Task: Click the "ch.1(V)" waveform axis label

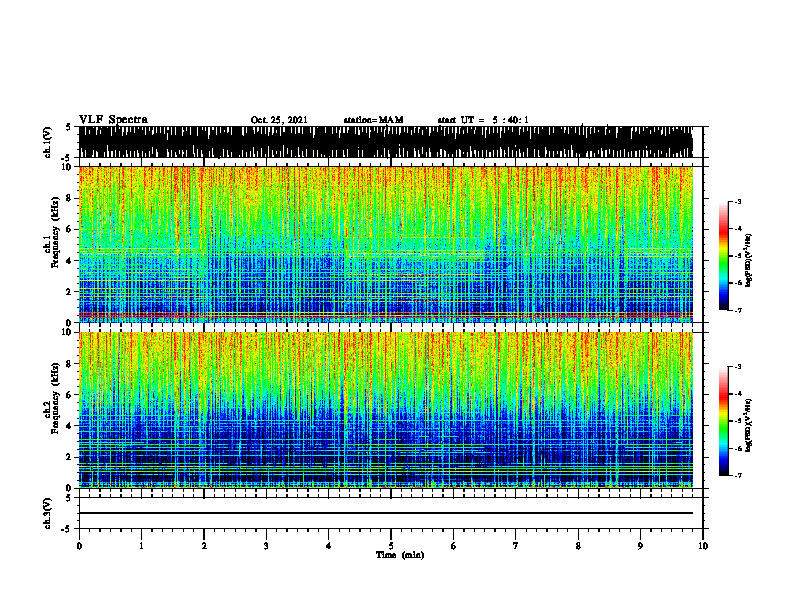Action: coord(47,142)
